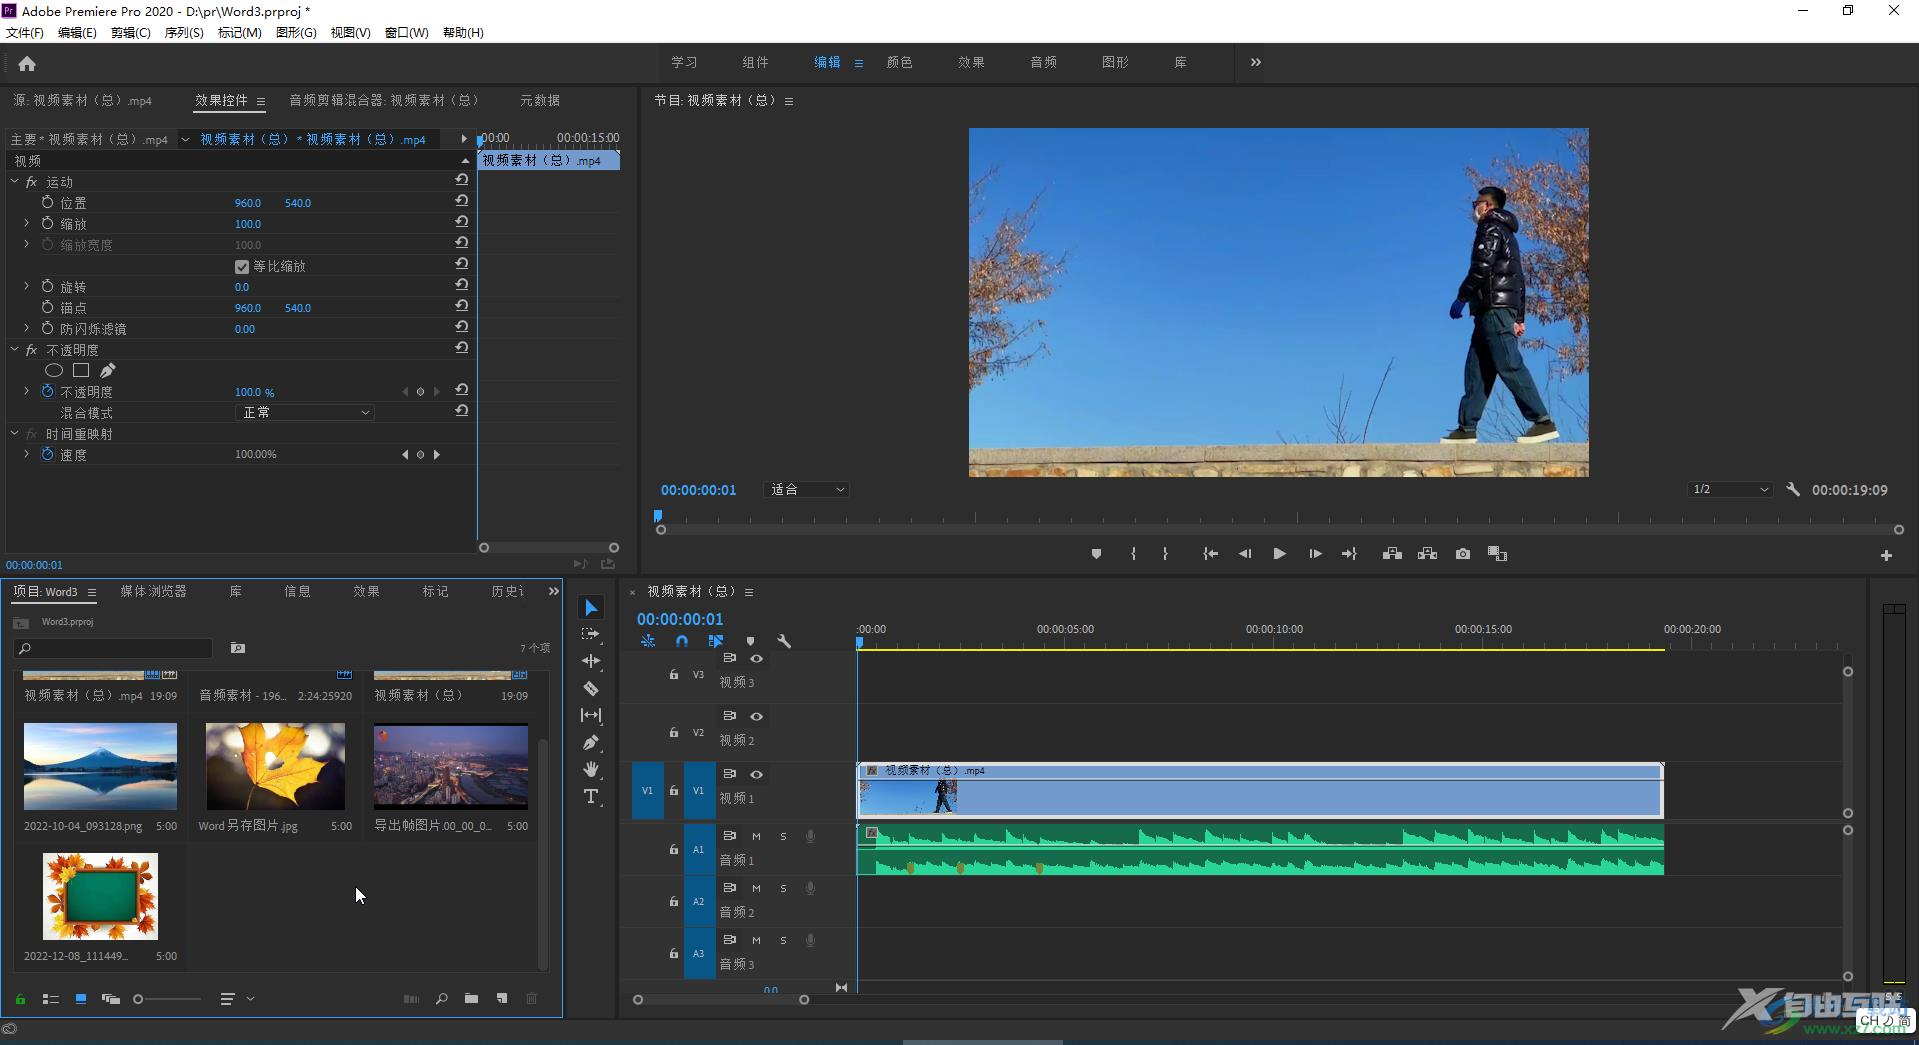Hide video track V1 eye
The width and height of the screenshot is (1919, 1045).
pos(757,775)
